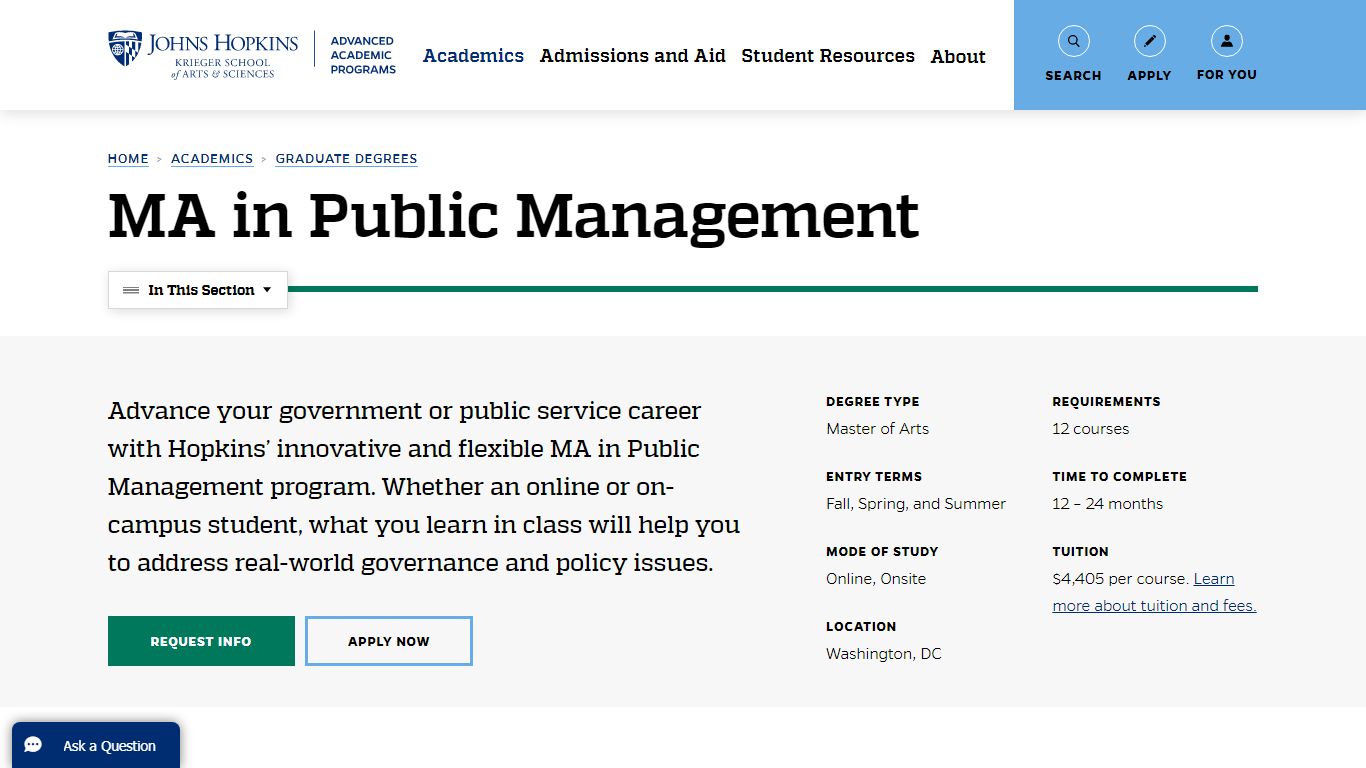Click the LOCATION label
The width and height of the screenshot is (1366, 768).
[861, 627]
